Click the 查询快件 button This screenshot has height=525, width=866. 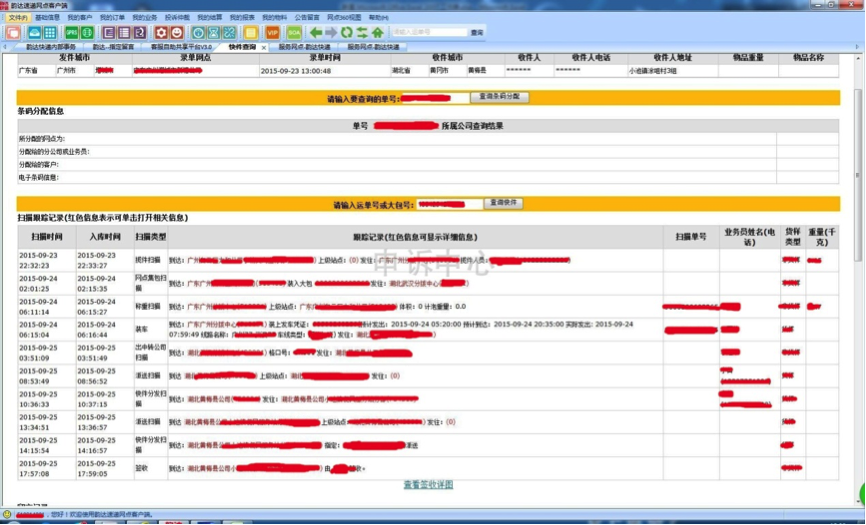[503, 203]
